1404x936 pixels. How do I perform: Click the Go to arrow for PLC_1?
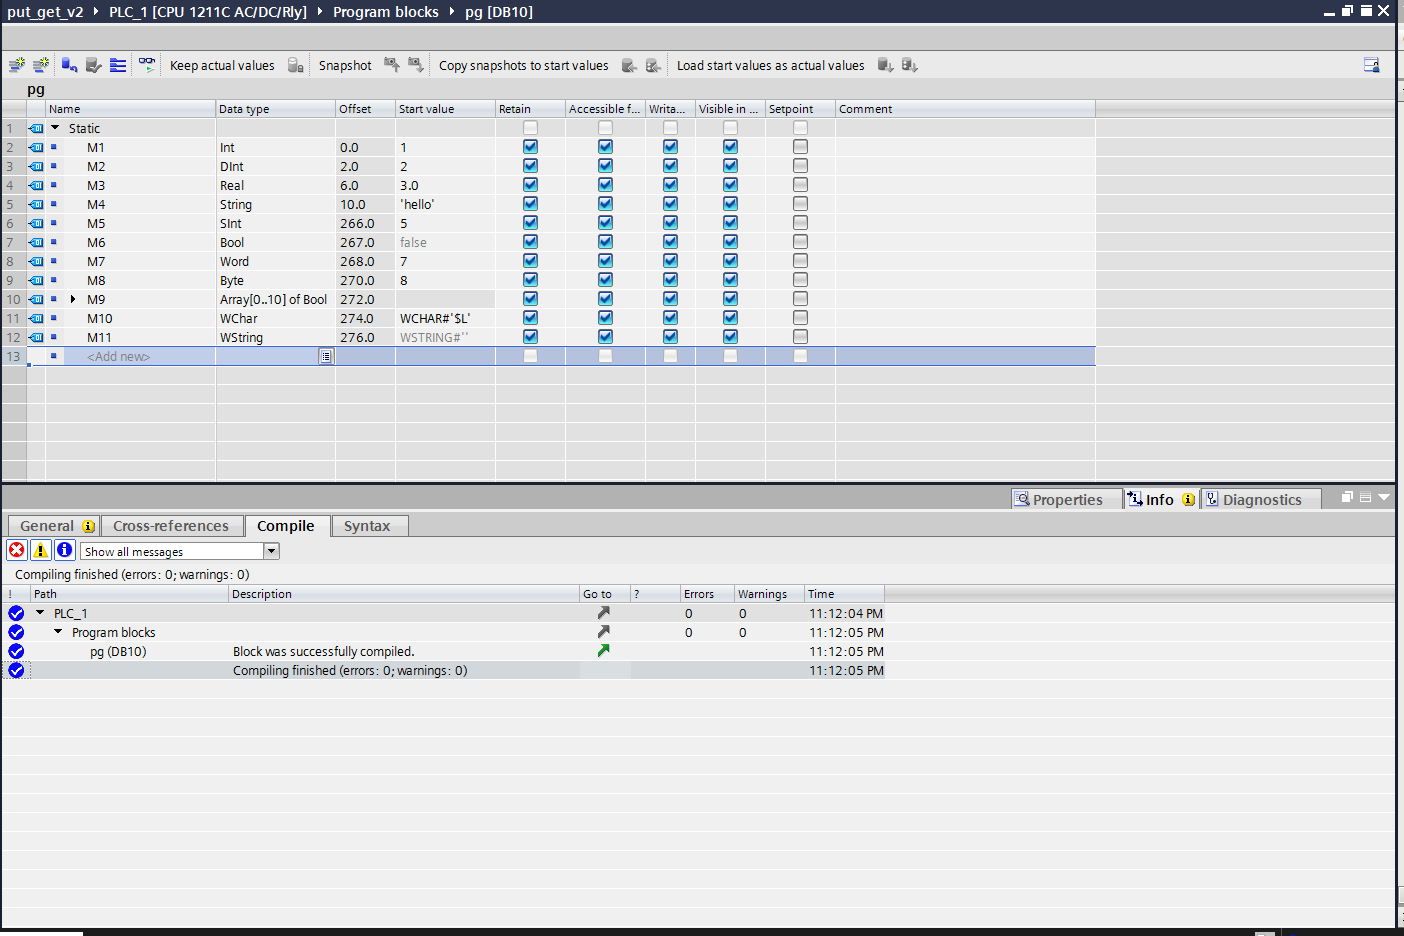603,613
